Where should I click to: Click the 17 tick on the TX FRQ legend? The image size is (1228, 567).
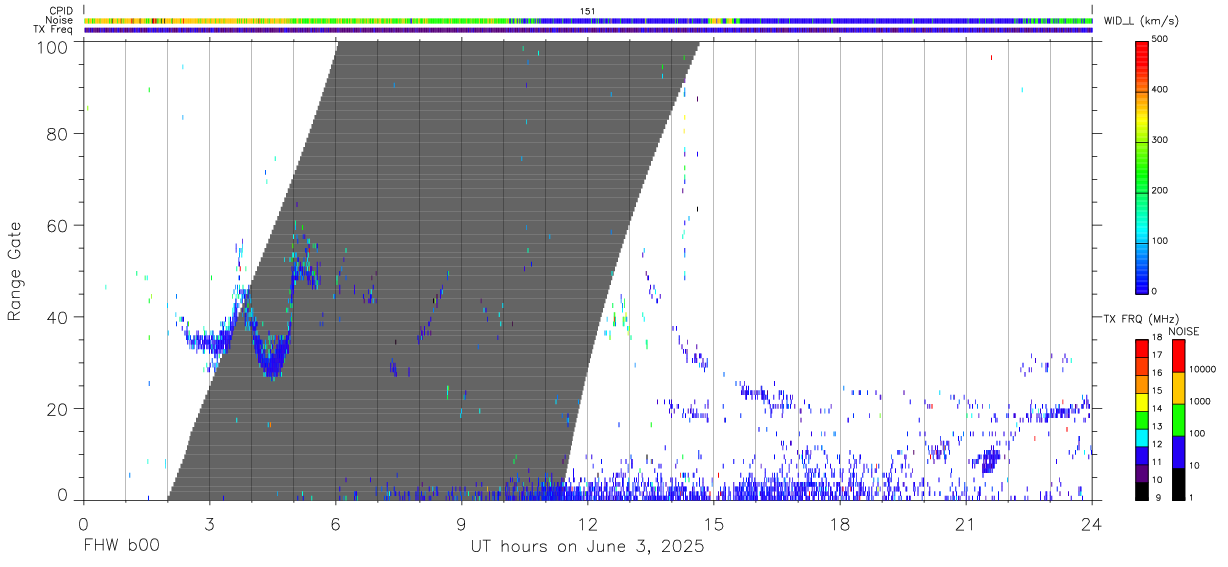point(1157,355)
